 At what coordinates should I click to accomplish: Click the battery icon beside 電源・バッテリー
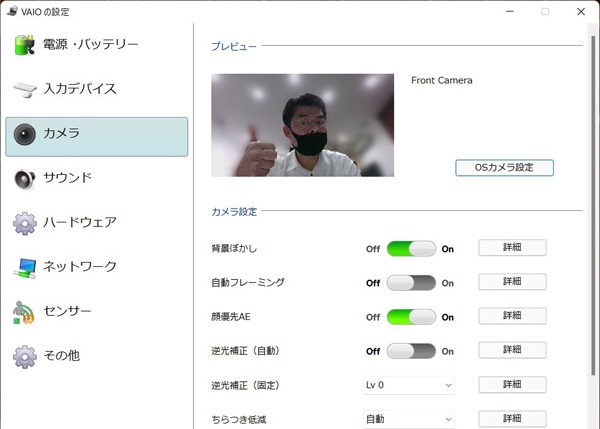click(24, 45)
